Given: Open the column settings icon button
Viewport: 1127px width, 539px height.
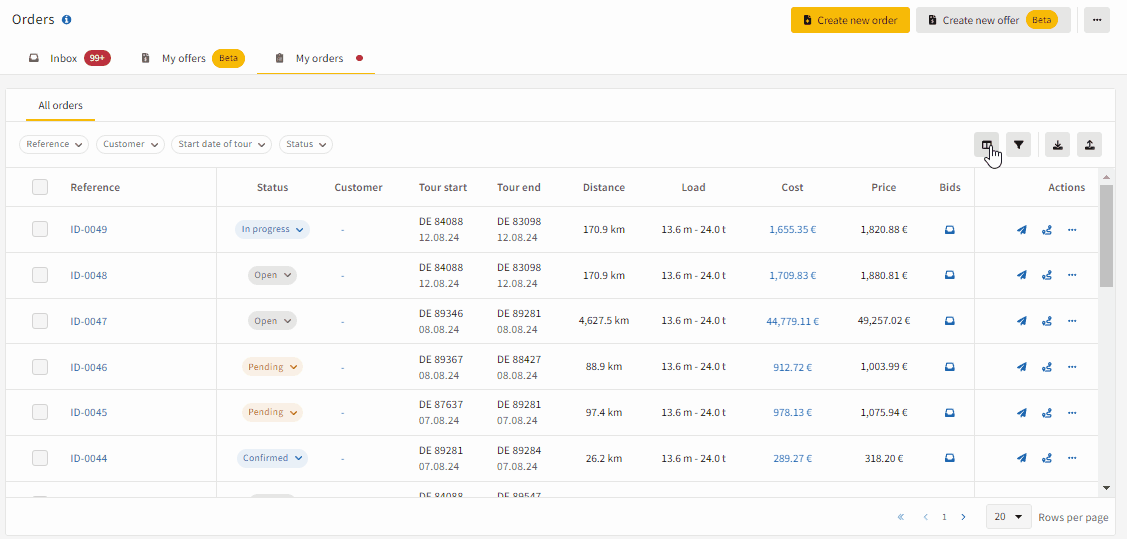Looking at the screenshot, I should pyautogui.click(x=986, y=144).
